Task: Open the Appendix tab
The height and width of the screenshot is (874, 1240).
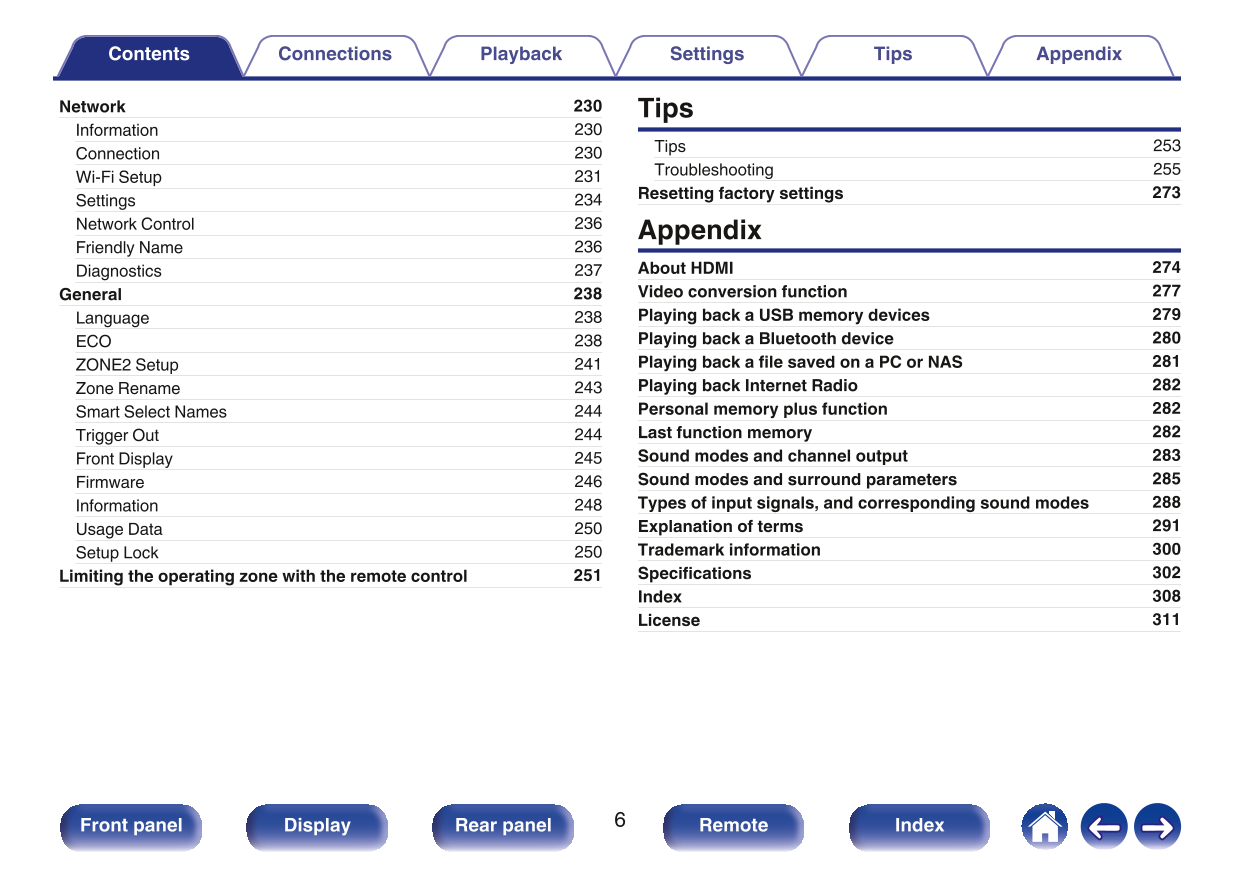Action: click(1078, 55)
